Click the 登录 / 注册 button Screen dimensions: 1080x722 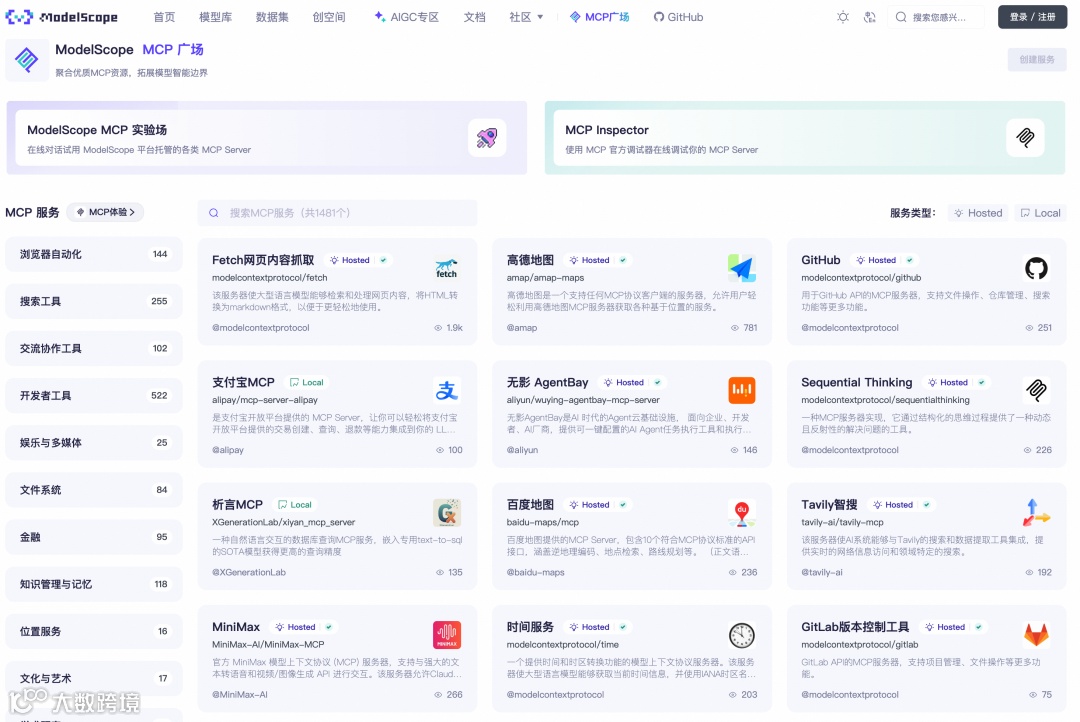point(1032,17)
